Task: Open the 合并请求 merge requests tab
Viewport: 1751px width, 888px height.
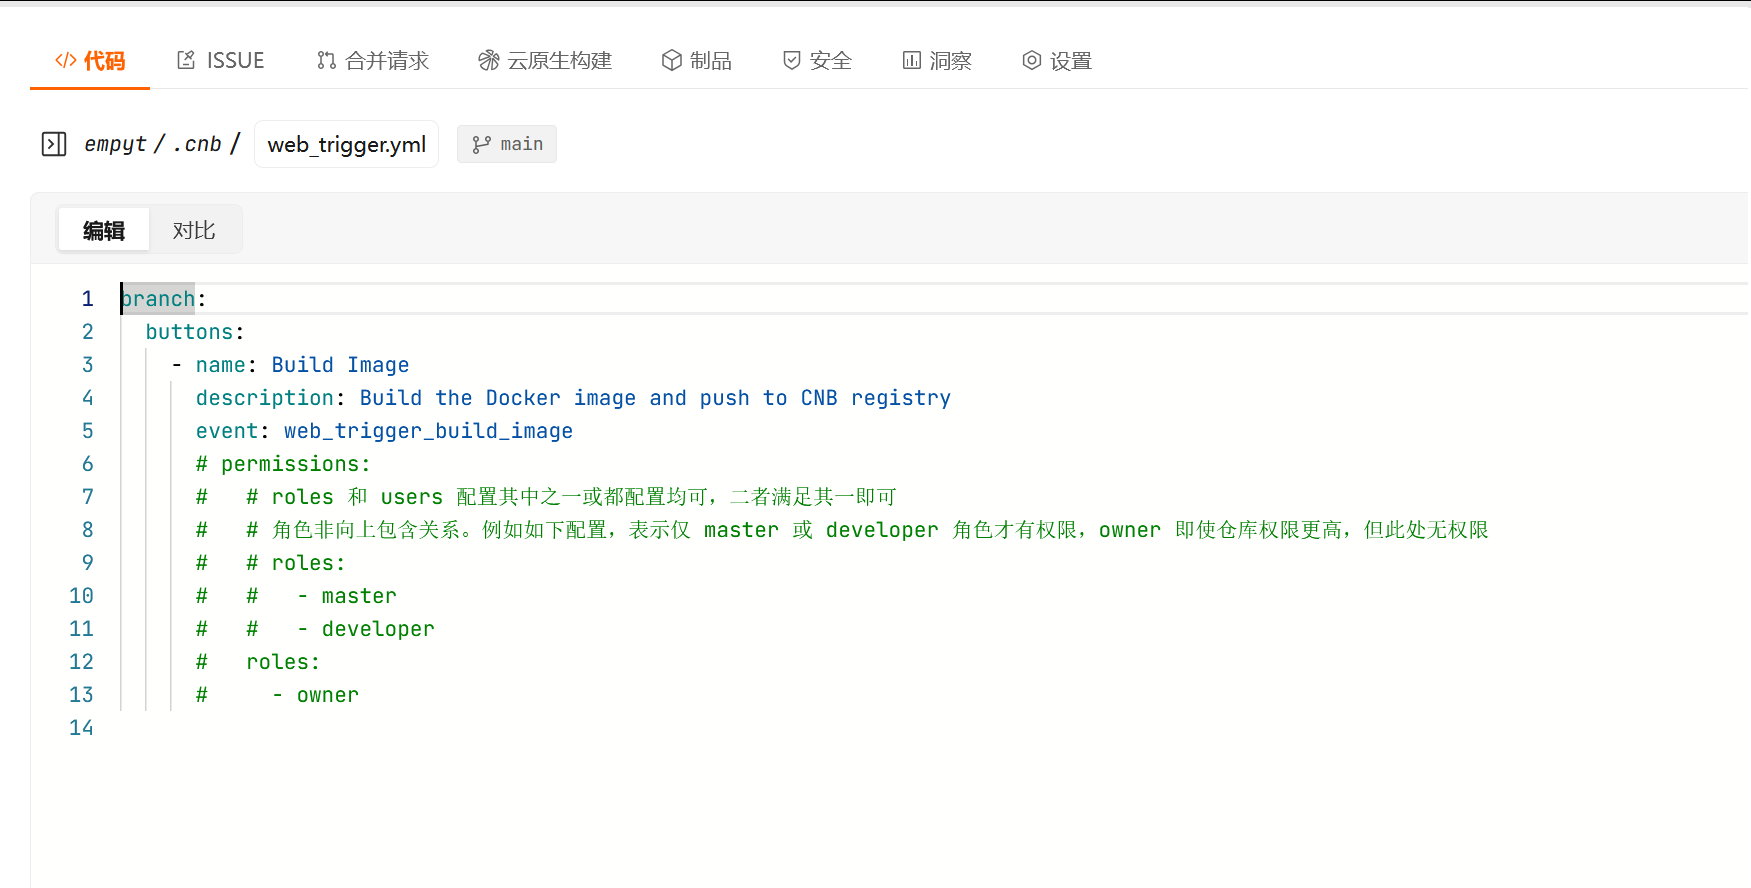Action: coord(373,61)
